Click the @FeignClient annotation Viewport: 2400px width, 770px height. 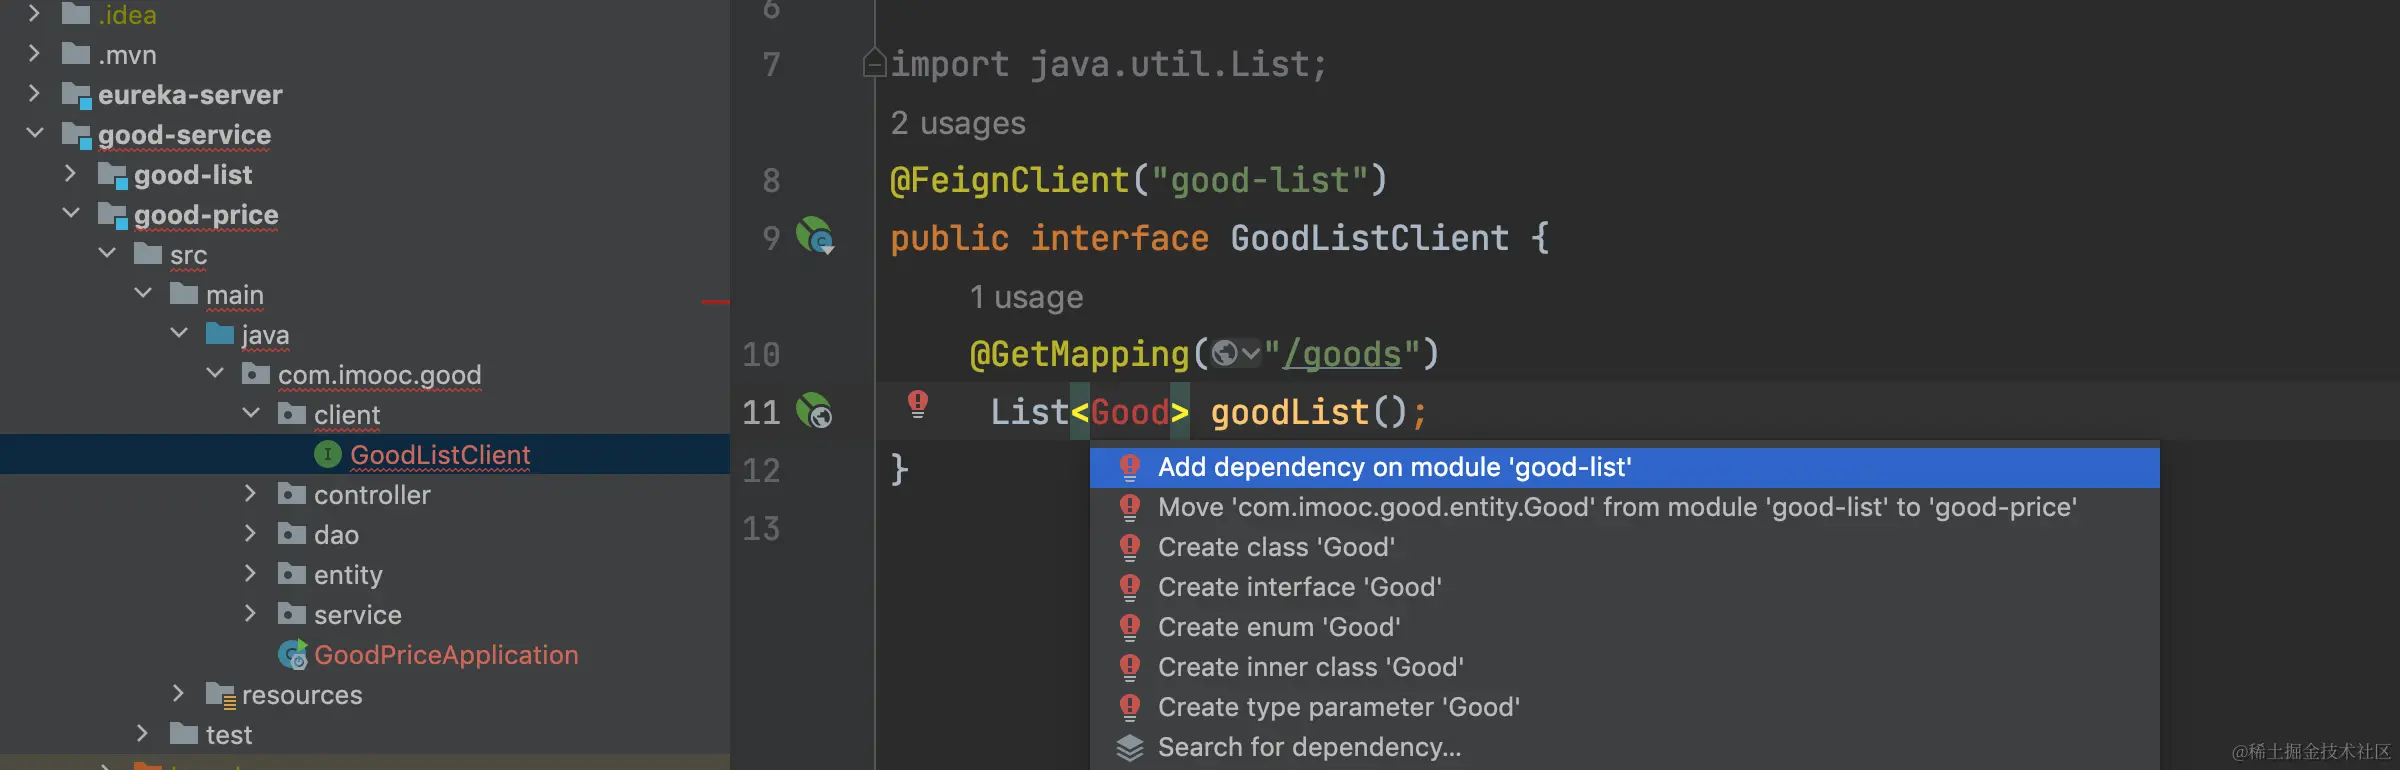point(1009,180)
